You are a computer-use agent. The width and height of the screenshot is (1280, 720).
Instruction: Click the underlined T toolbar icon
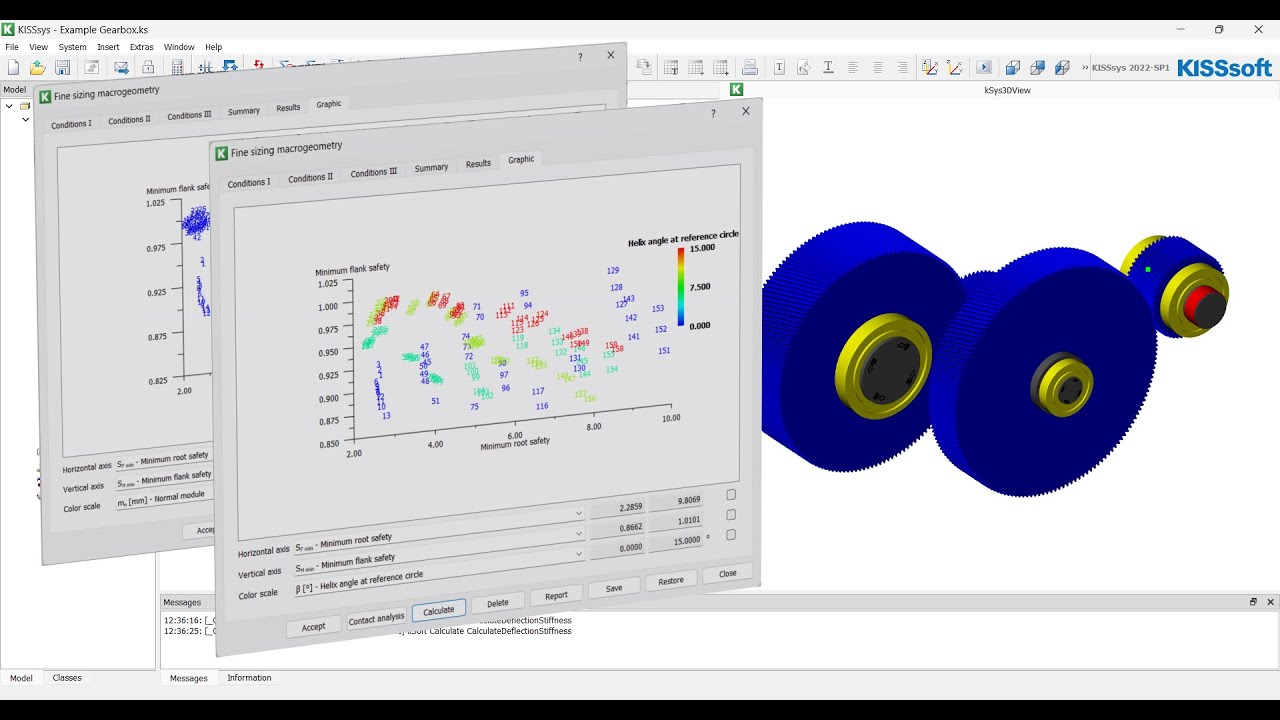click(828, 68)
